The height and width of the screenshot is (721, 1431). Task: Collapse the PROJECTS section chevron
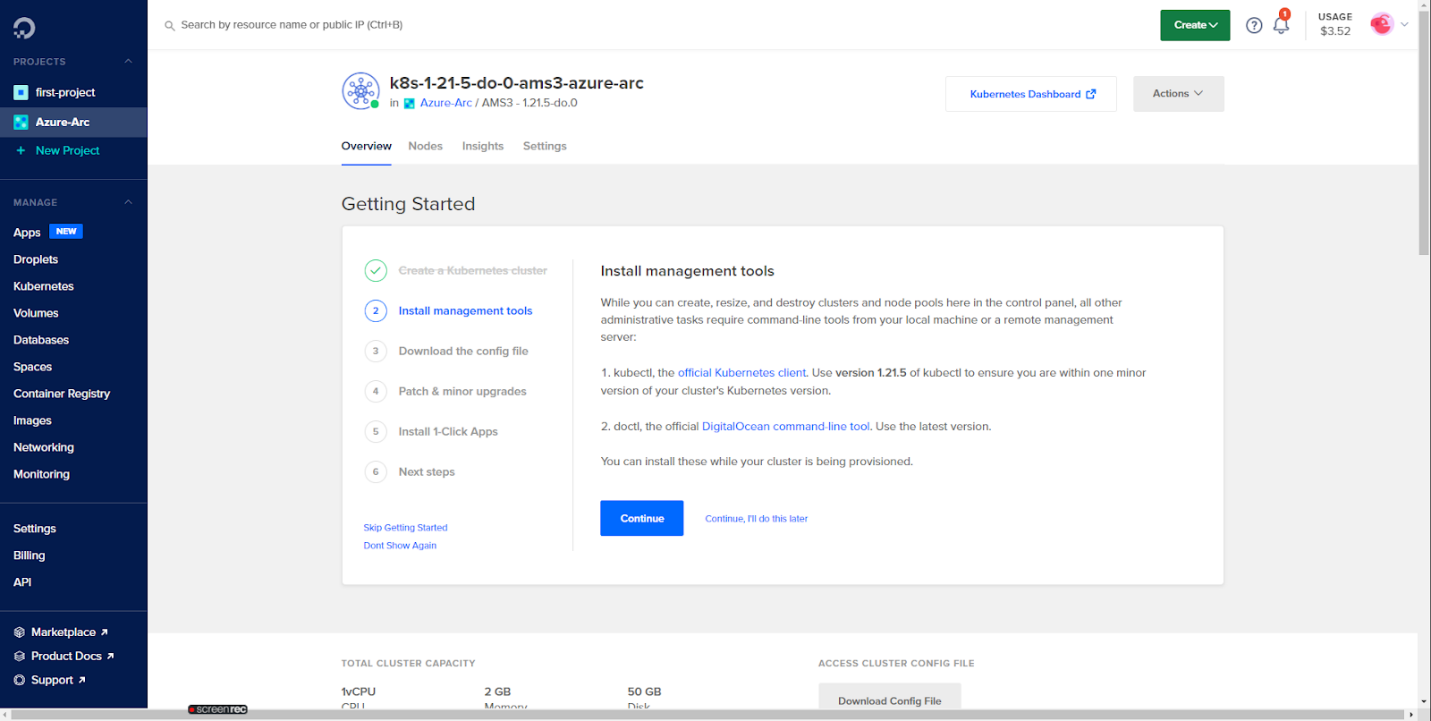click(128, 62)
